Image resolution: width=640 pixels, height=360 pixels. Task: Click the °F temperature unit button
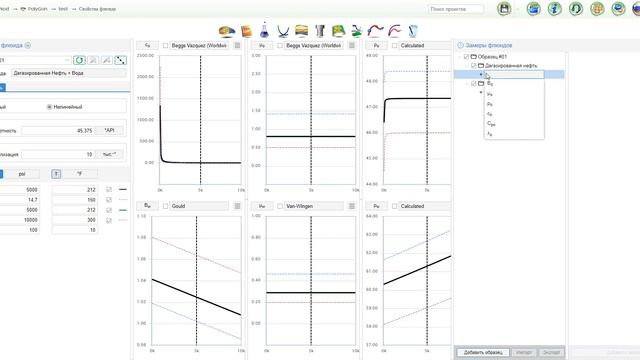click(x=80, y=174)
